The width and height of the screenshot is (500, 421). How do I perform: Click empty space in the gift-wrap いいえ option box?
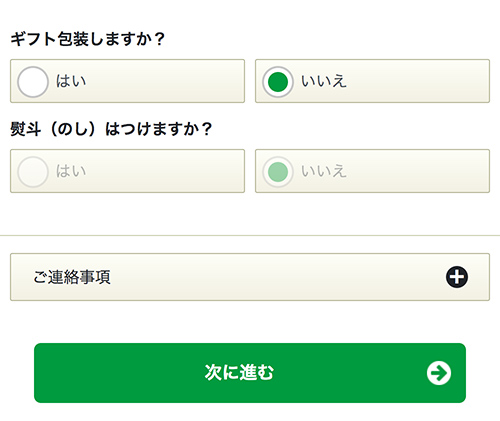click(x=417, y=81)
